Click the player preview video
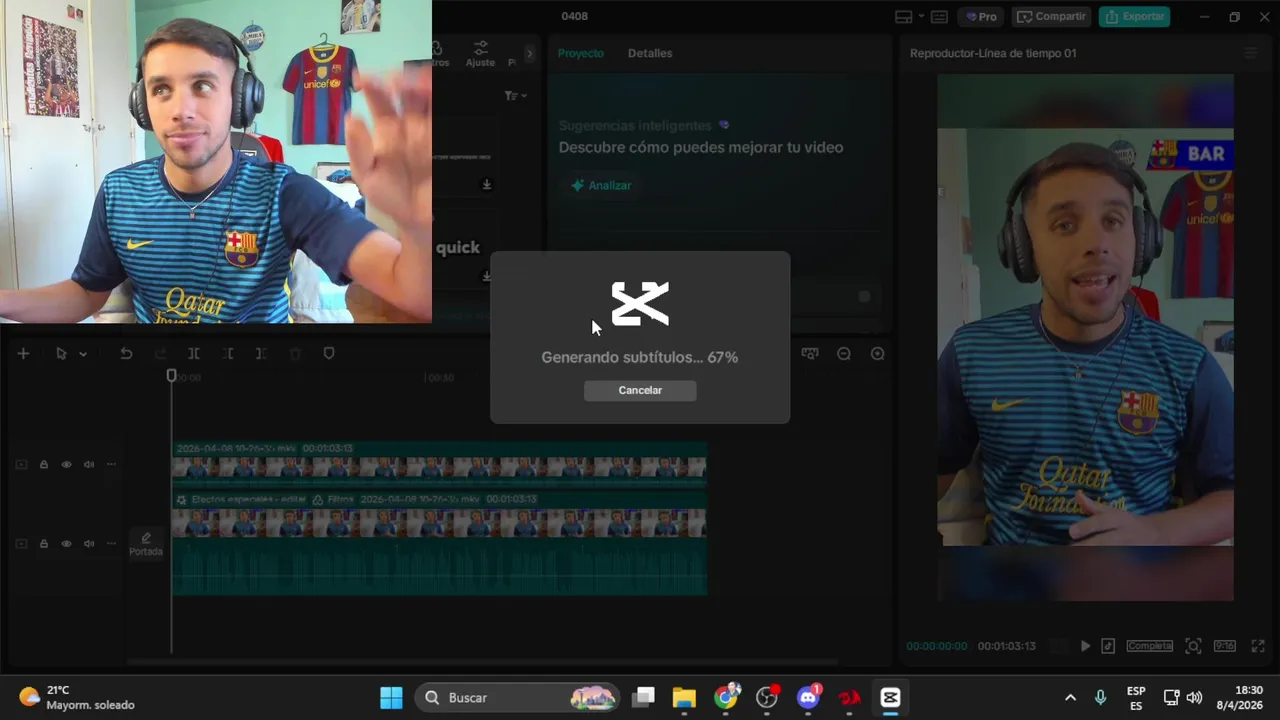This screenshot has width=1280, height=720. 1085,337
